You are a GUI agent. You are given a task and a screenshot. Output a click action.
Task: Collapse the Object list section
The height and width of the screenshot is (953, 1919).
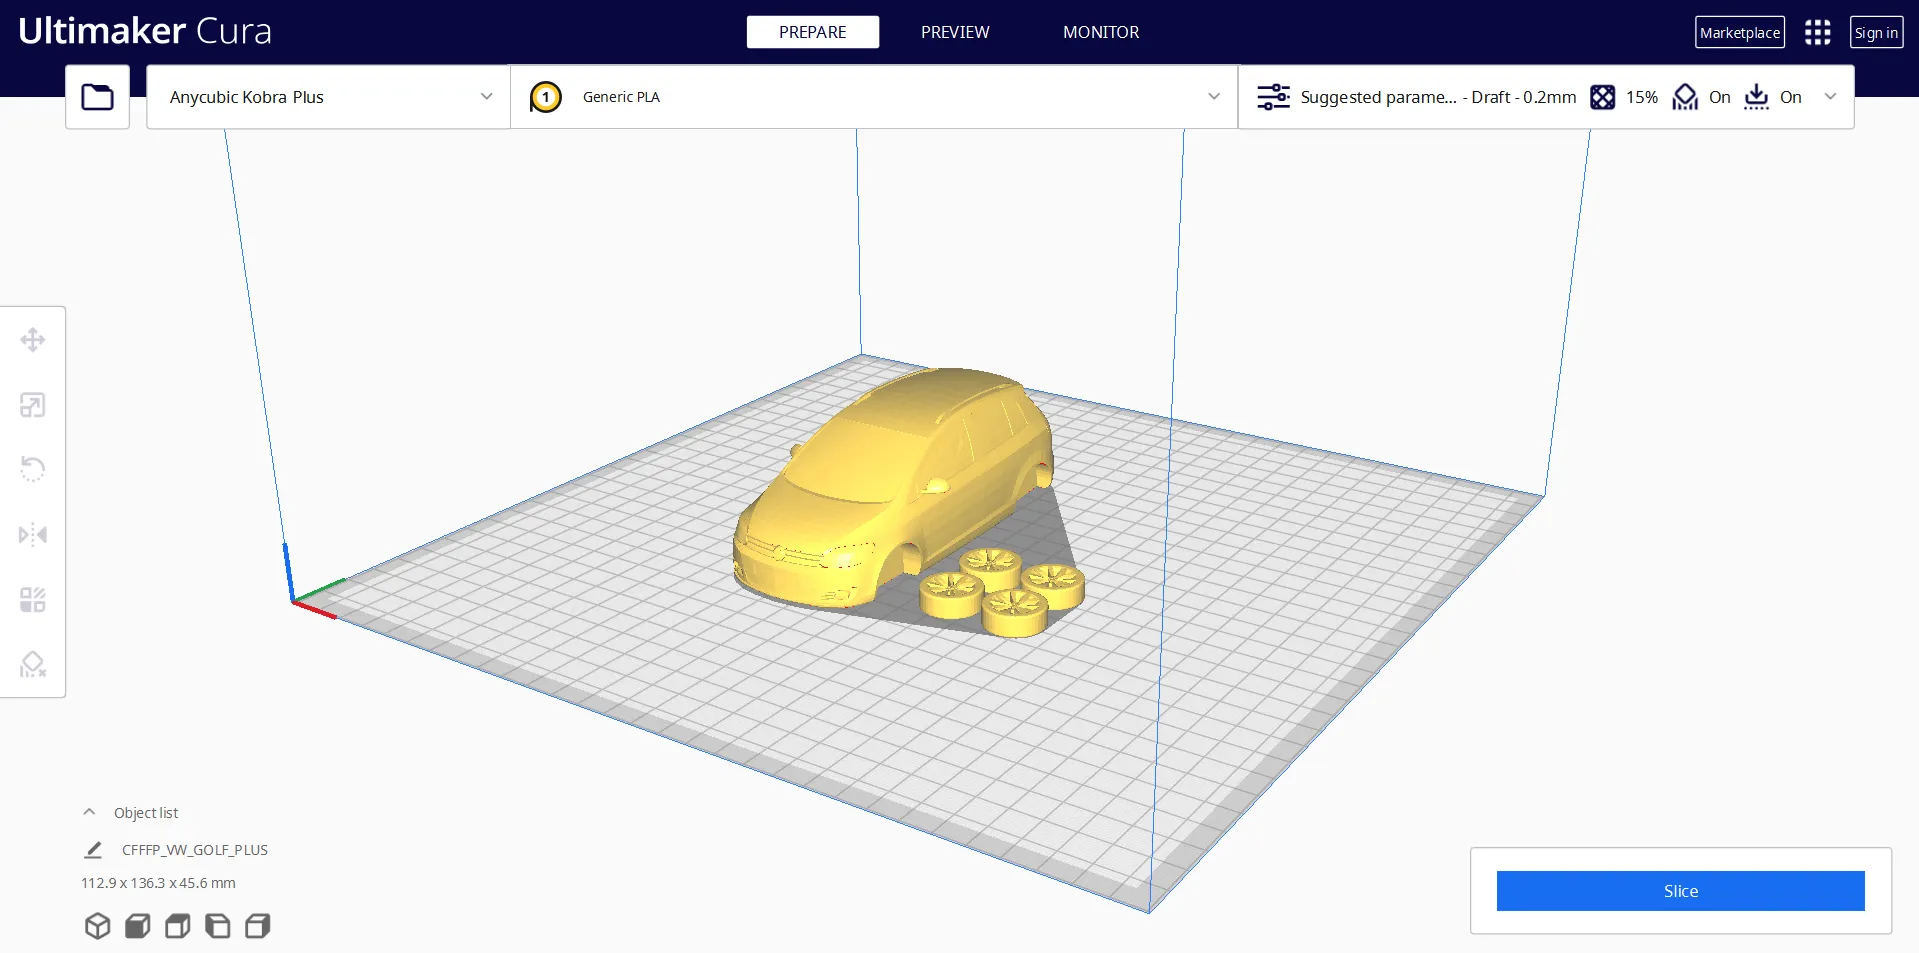click(x=89, y=812)
